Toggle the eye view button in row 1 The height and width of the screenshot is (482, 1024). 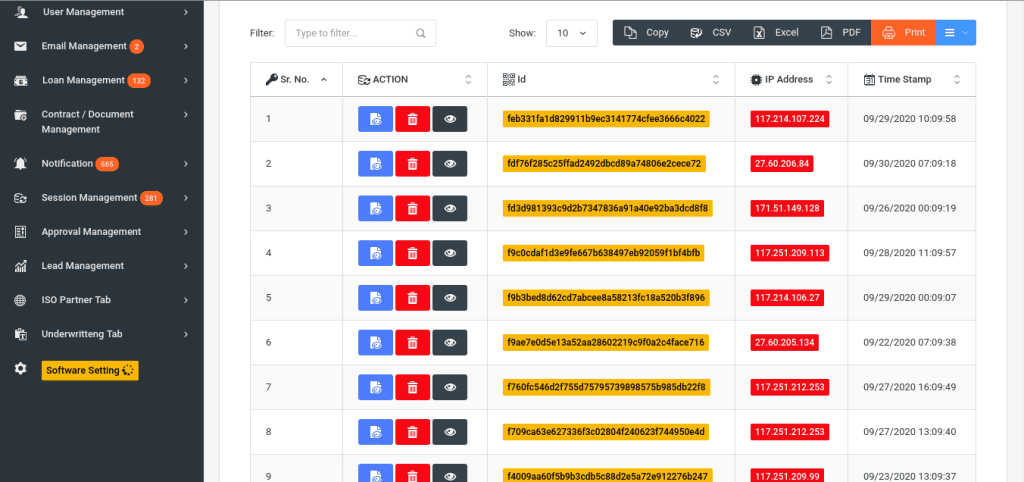click(x=450, y=119)
